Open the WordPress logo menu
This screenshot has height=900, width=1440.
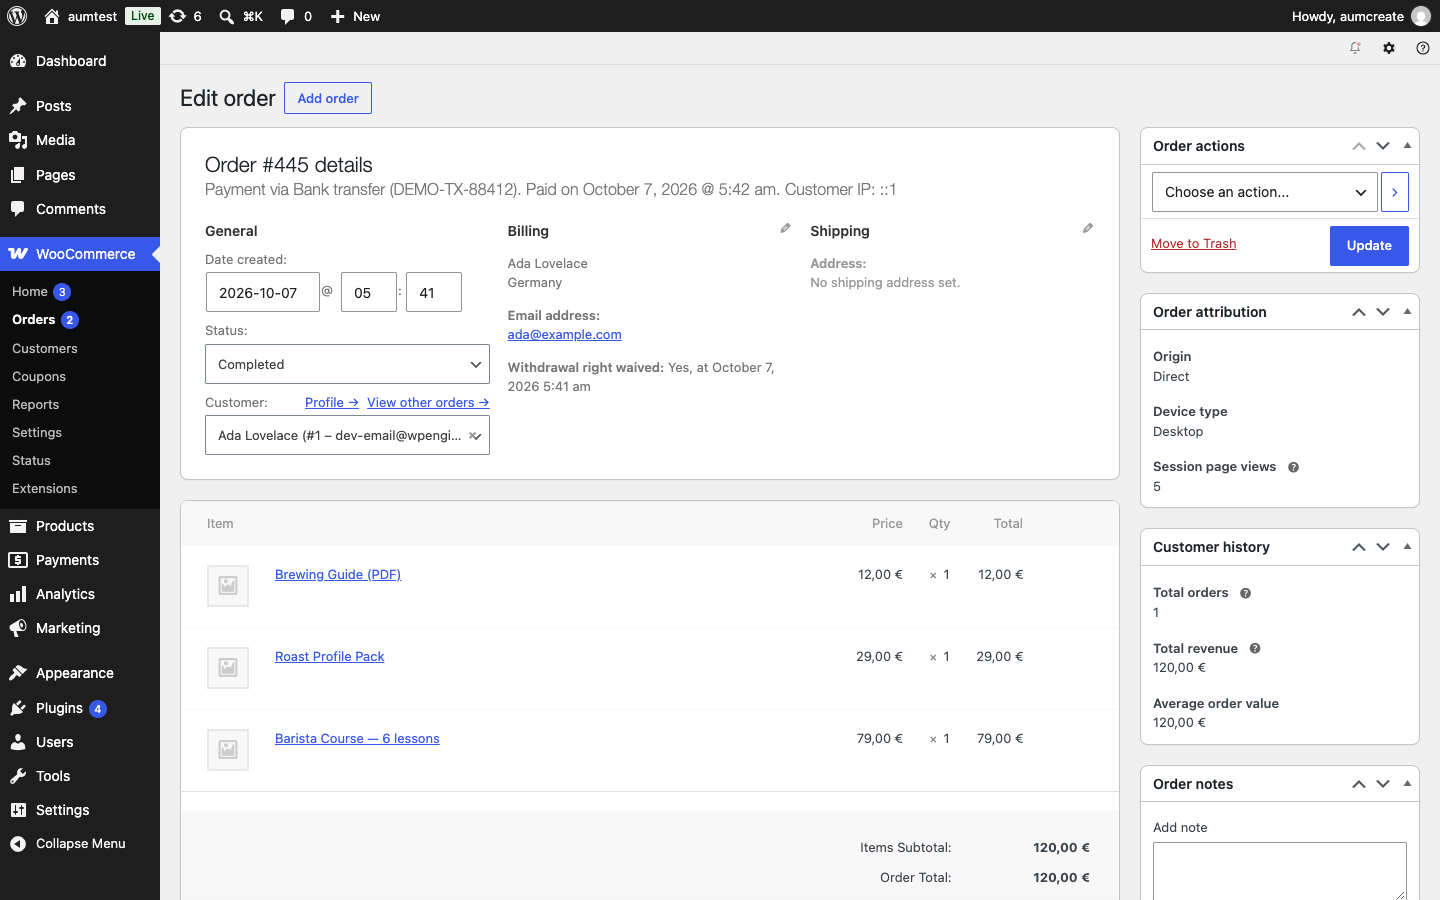click(x=17, y=16)
